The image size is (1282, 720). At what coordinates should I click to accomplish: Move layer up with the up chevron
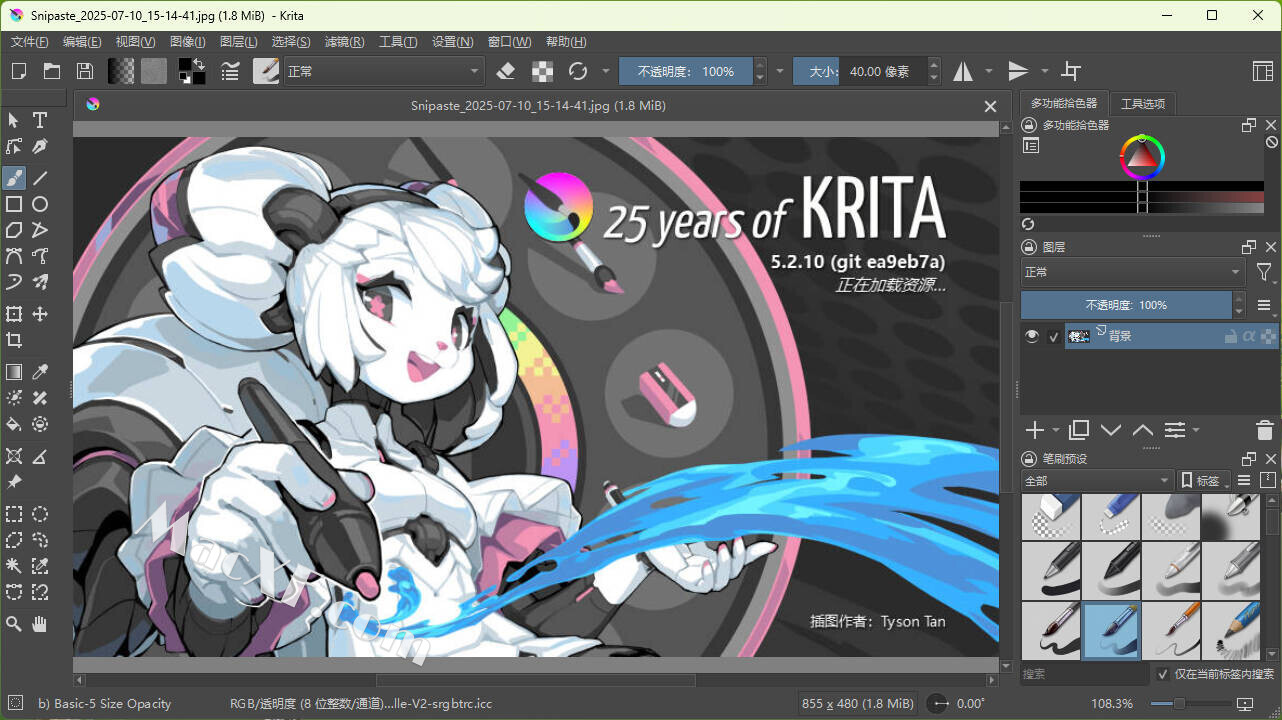coord(1143,430)
